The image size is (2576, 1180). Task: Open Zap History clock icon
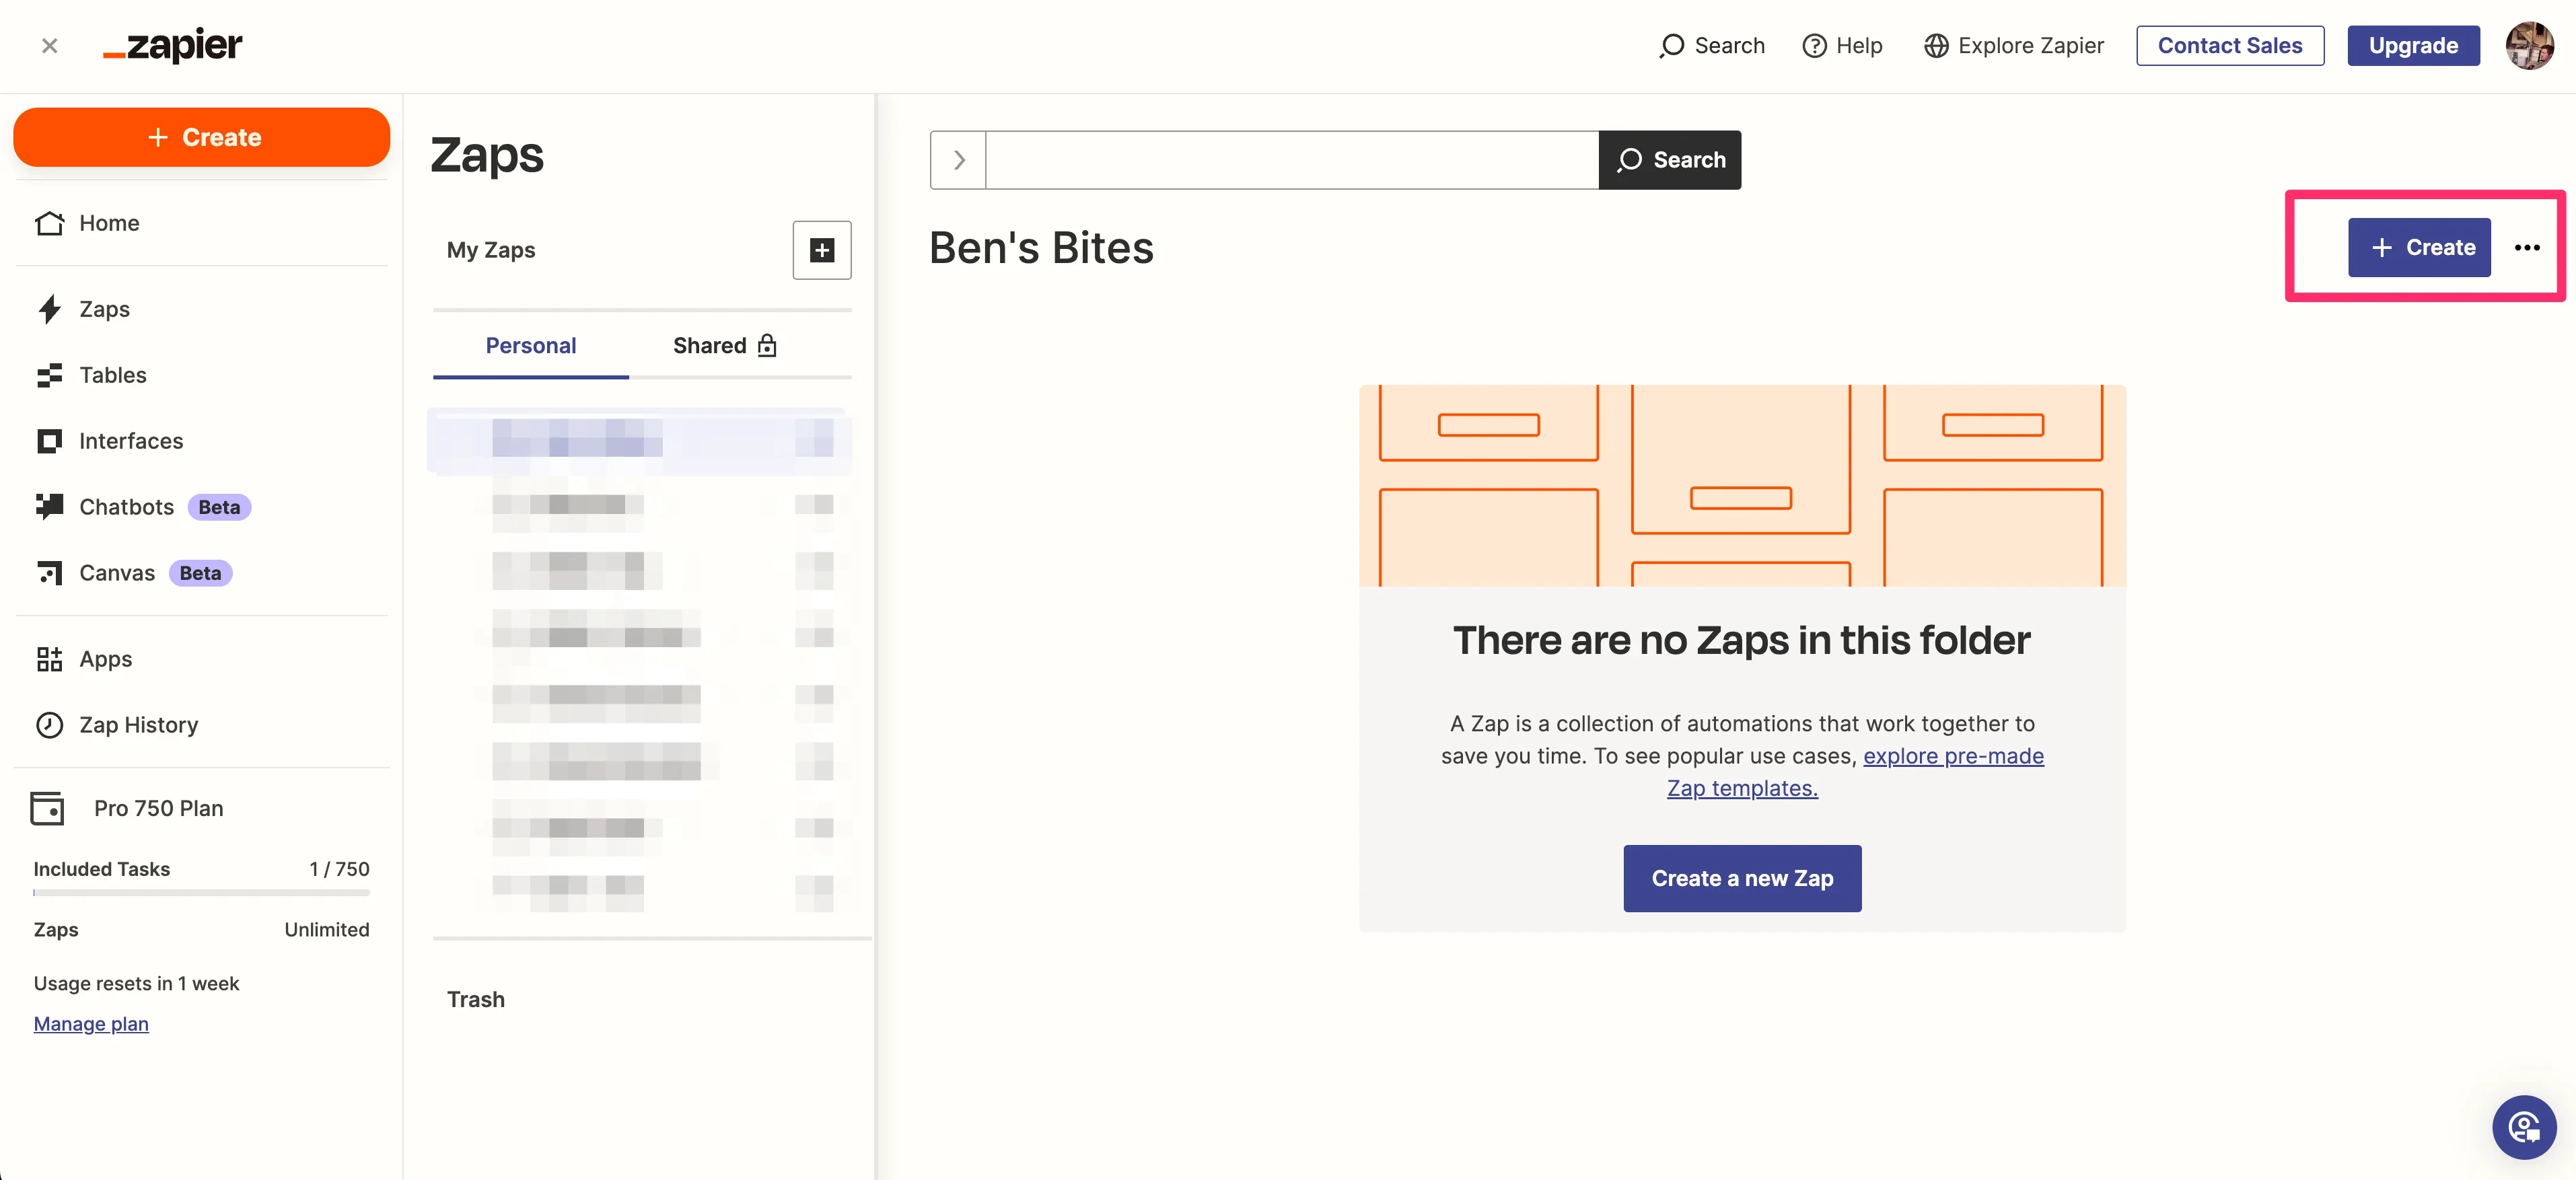click(49, 725)
